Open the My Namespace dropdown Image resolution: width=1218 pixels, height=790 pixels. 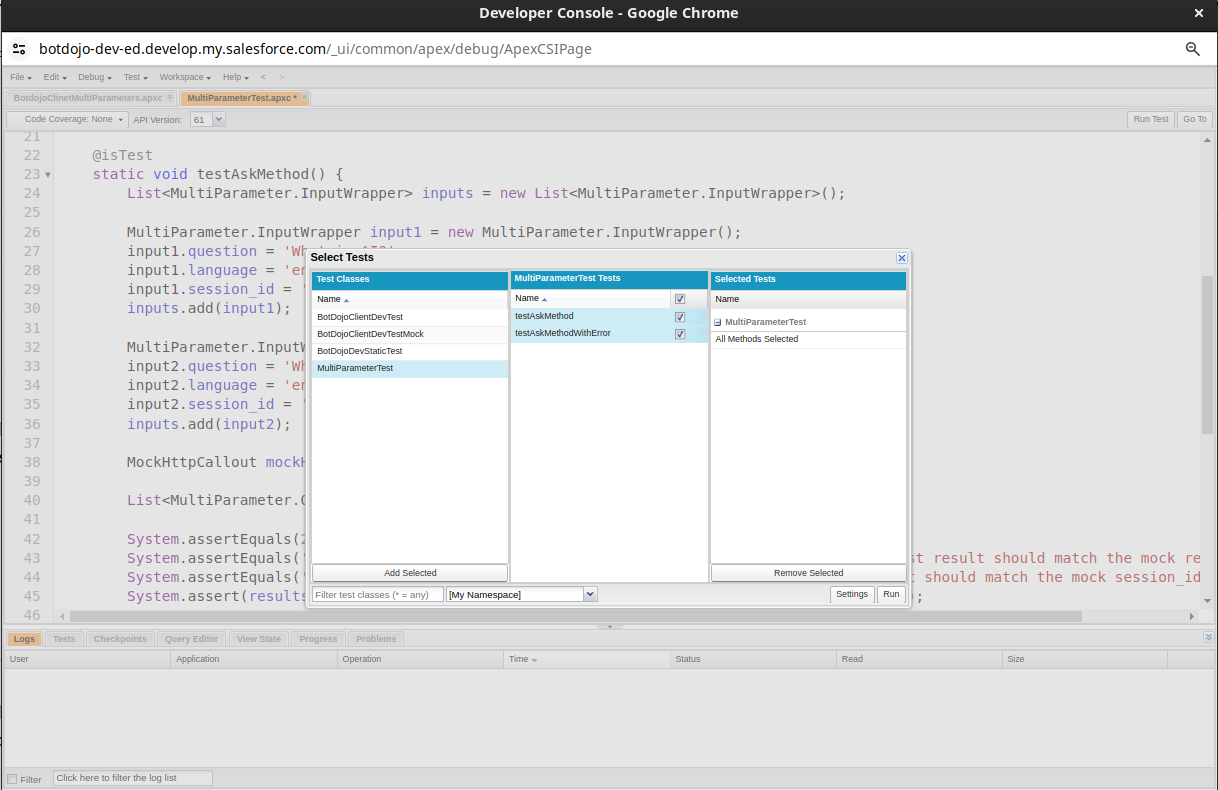(x=590, y=594)
